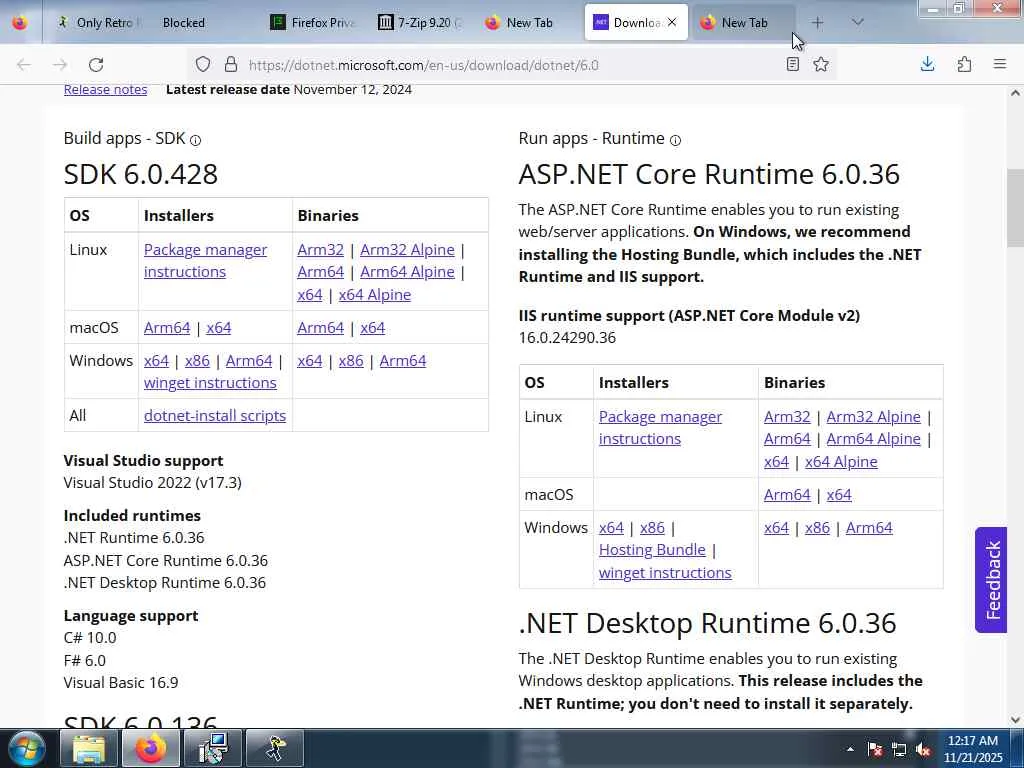1024x768 pixels.
Task: Click the taskbar clock and date
Action: point(973,749)
